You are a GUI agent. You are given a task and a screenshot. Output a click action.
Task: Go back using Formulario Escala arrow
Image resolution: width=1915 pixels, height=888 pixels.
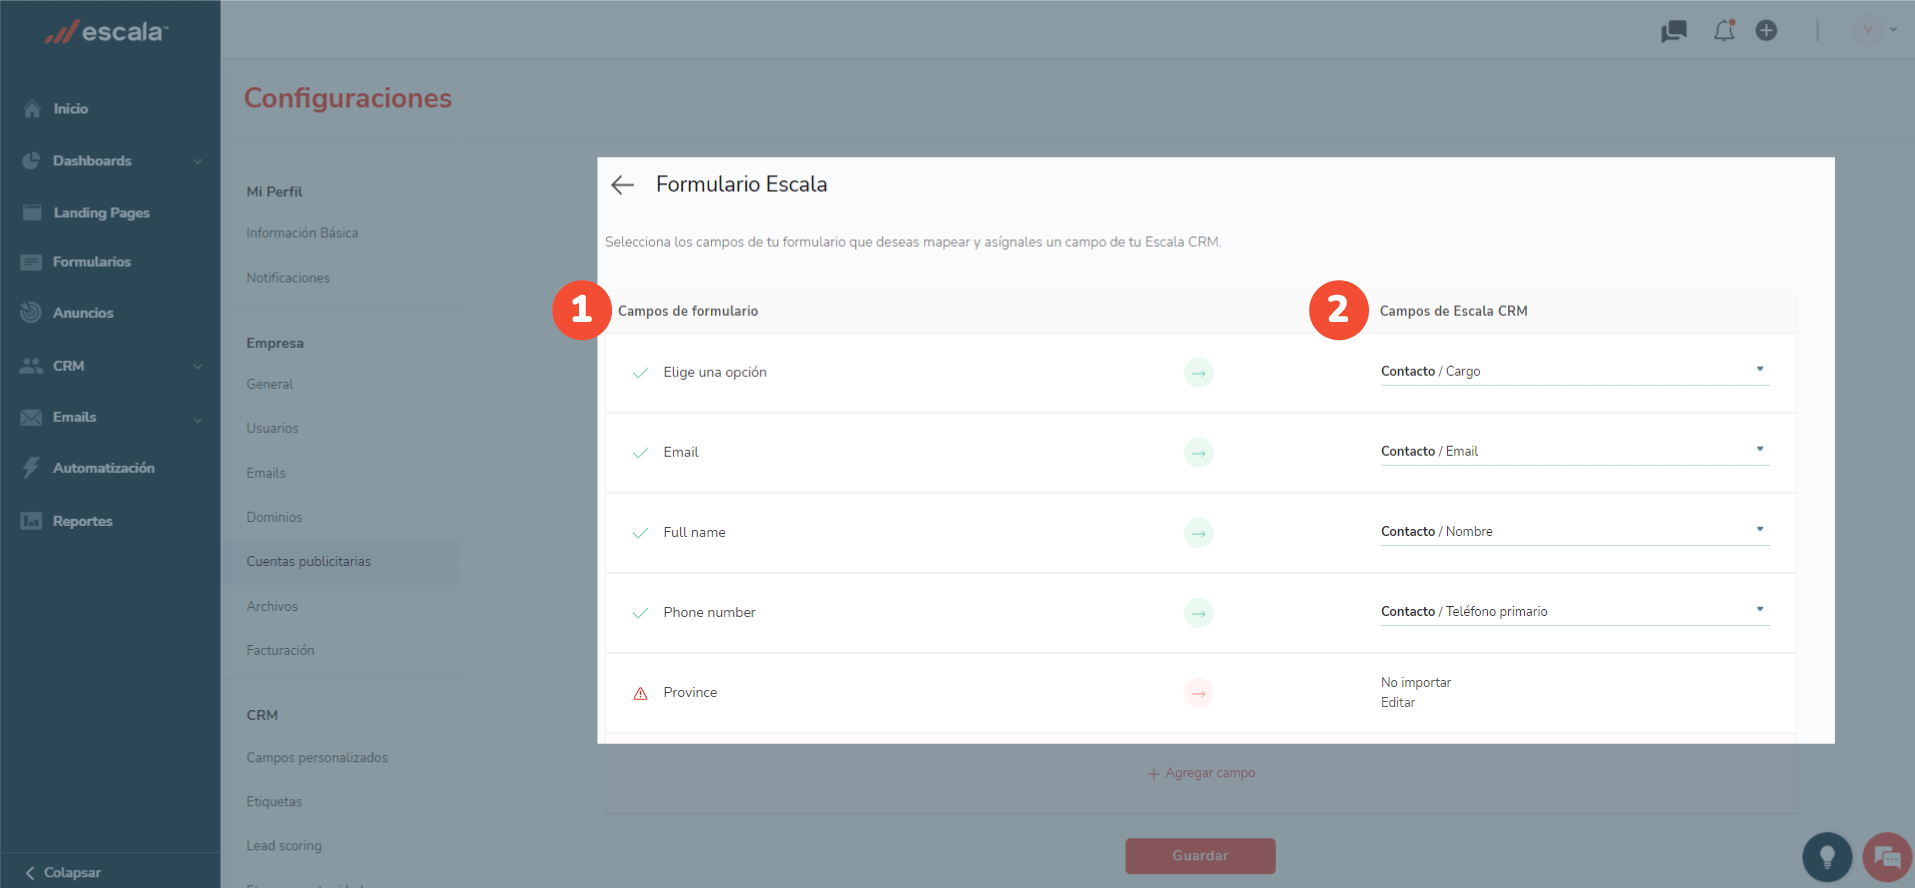click(623, 184)
